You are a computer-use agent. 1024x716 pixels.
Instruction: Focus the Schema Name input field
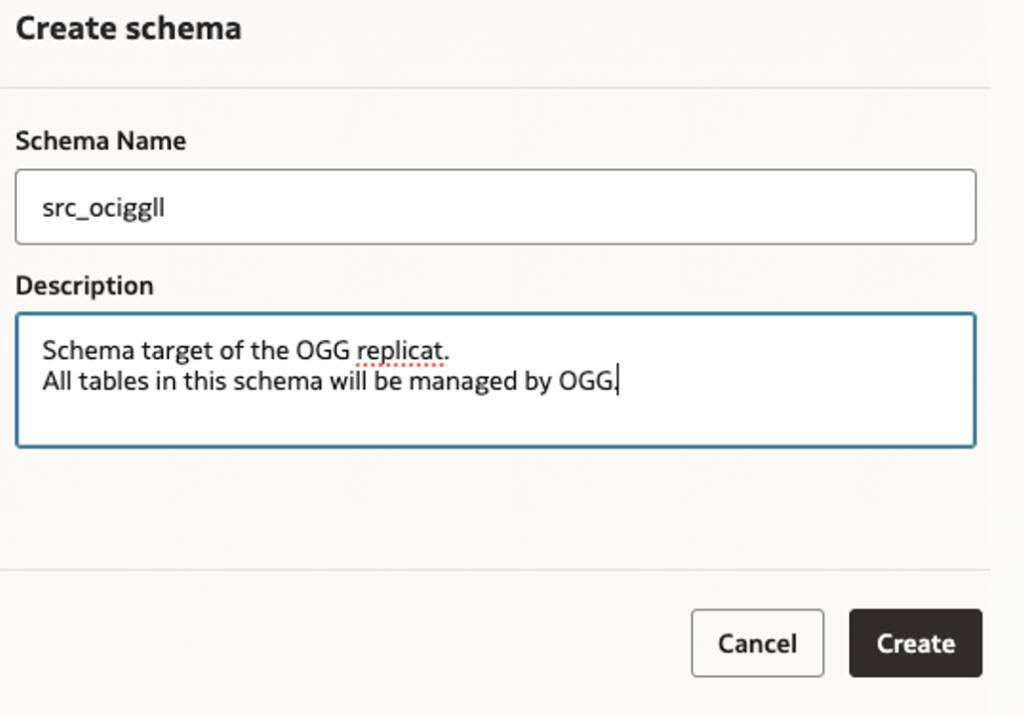[x=495, y=207]
